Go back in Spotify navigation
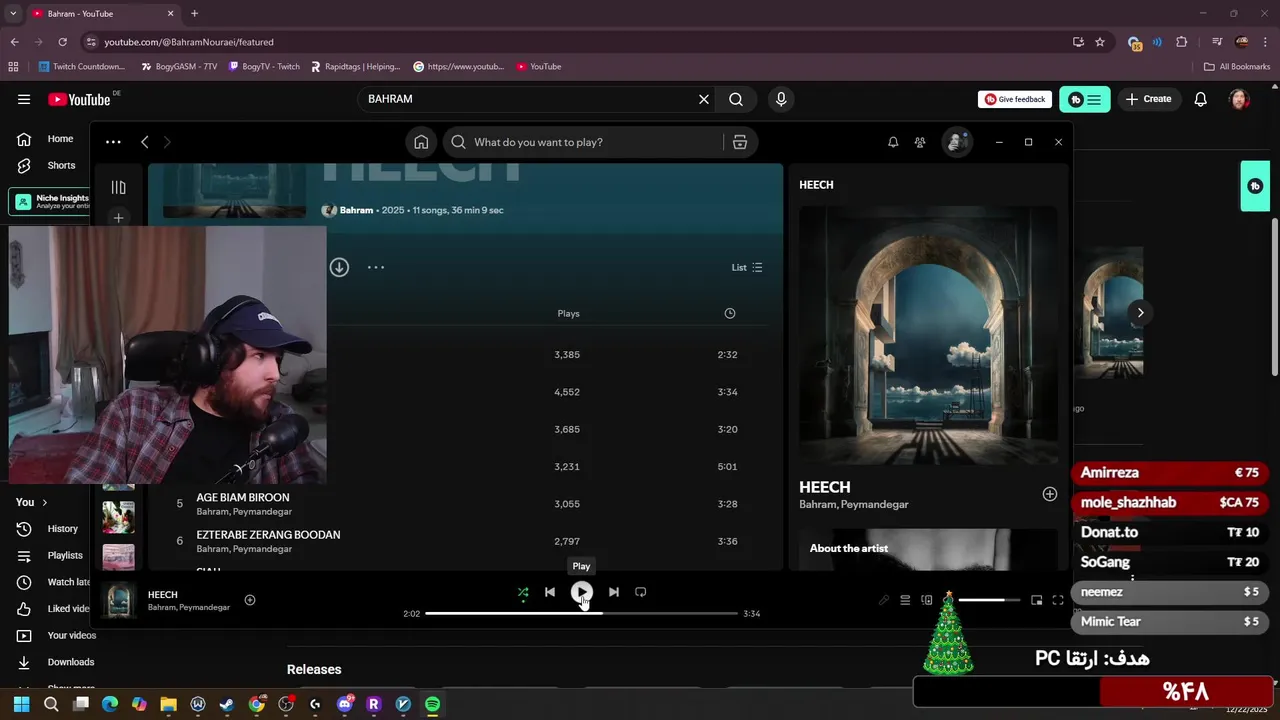Image resolution: width=1280 pixels, height=720 pixels. pyautogui.click(x=145, y=142)
